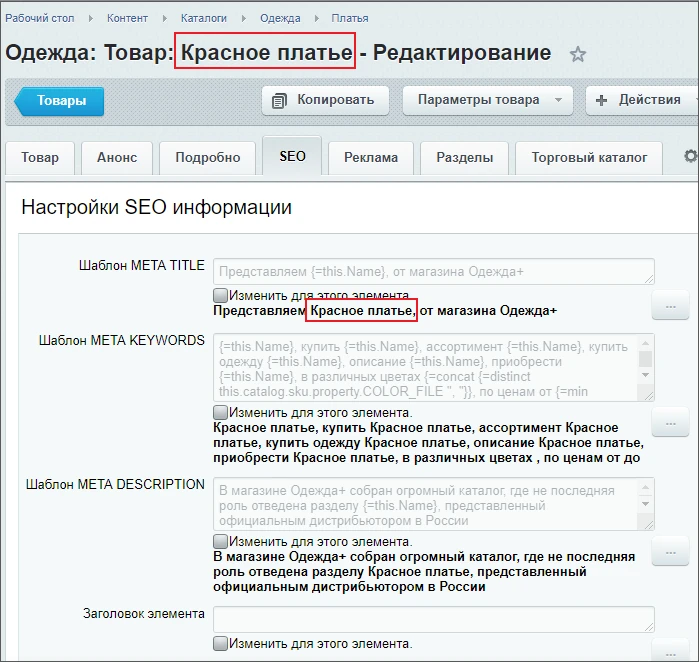
Task: Click the Шаблон META TITLE label
Action: coord(142,266)
